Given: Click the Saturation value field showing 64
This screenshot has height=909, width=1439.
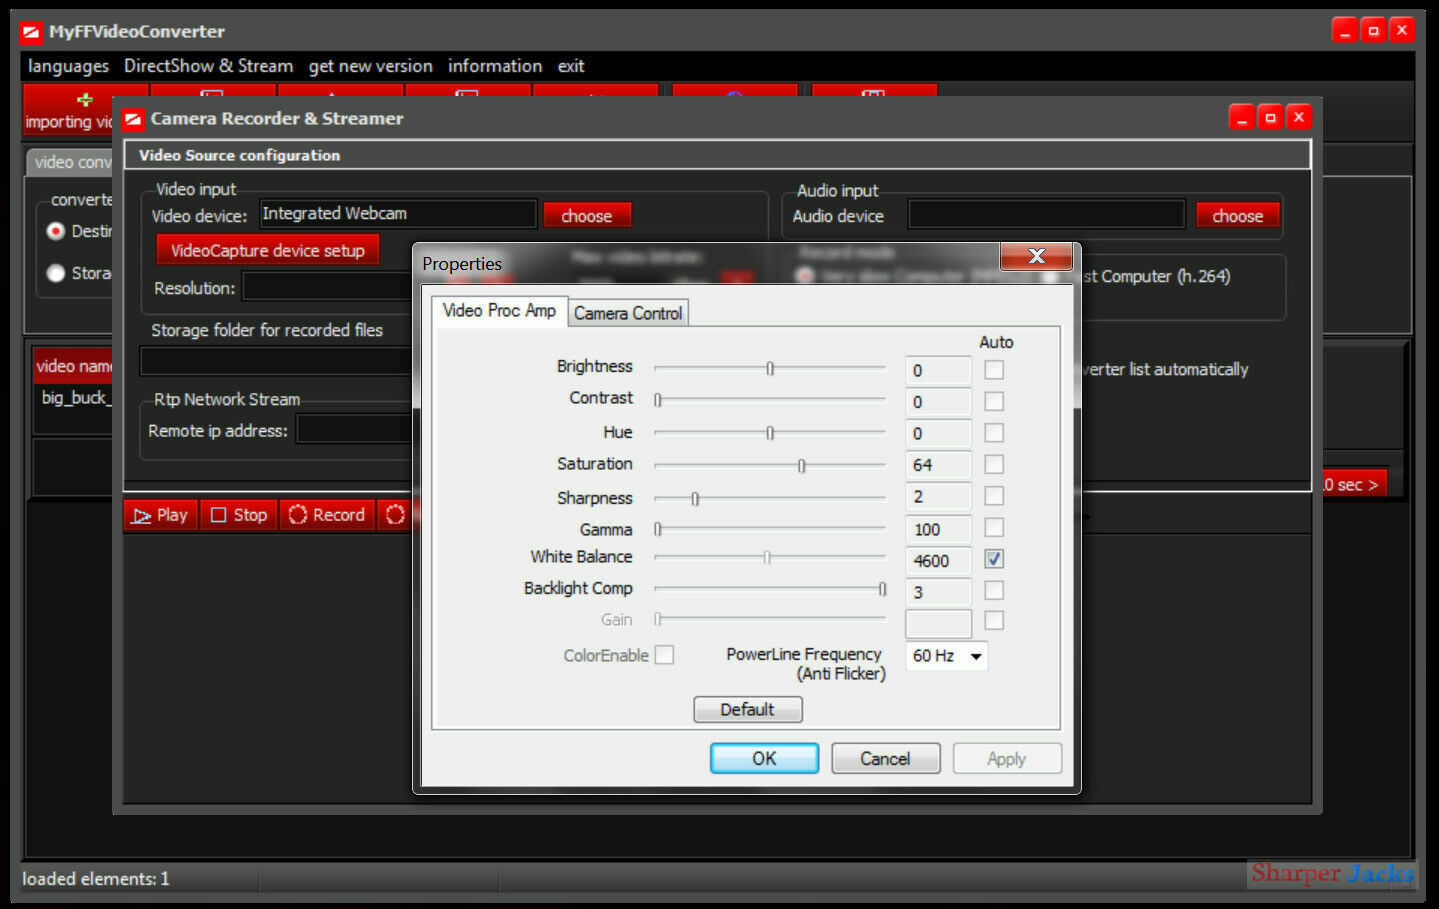Looking at the screenshot, I should tap(938, 465).
